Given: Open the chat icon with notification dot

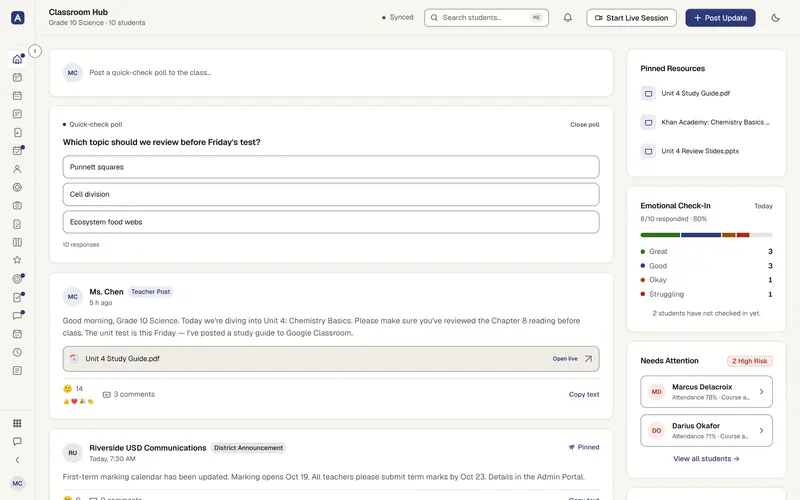Looking at the screenshot, I should pos(17,315).
